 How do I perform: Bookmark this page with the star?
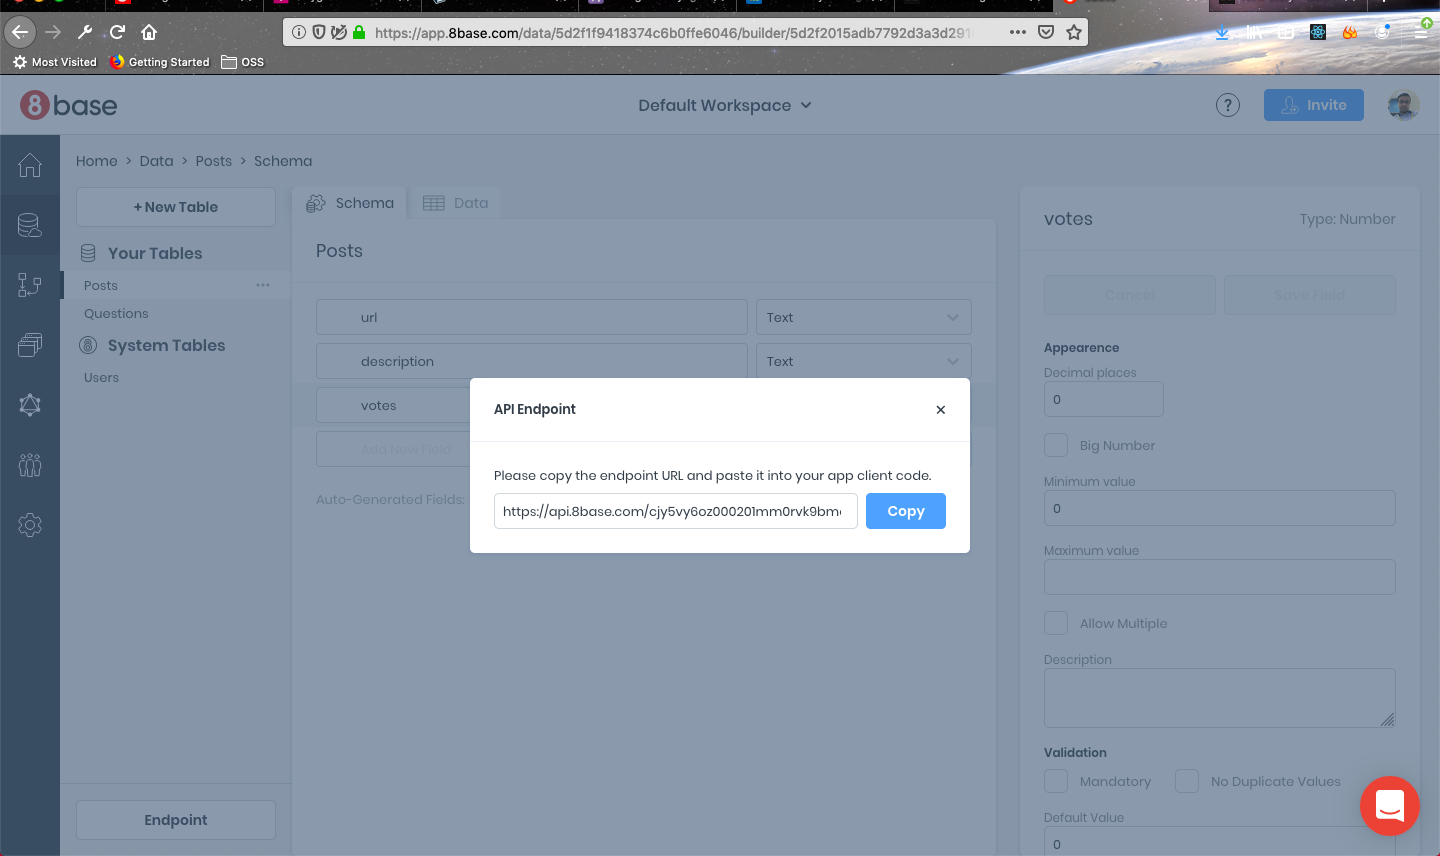click(1074, 32)
